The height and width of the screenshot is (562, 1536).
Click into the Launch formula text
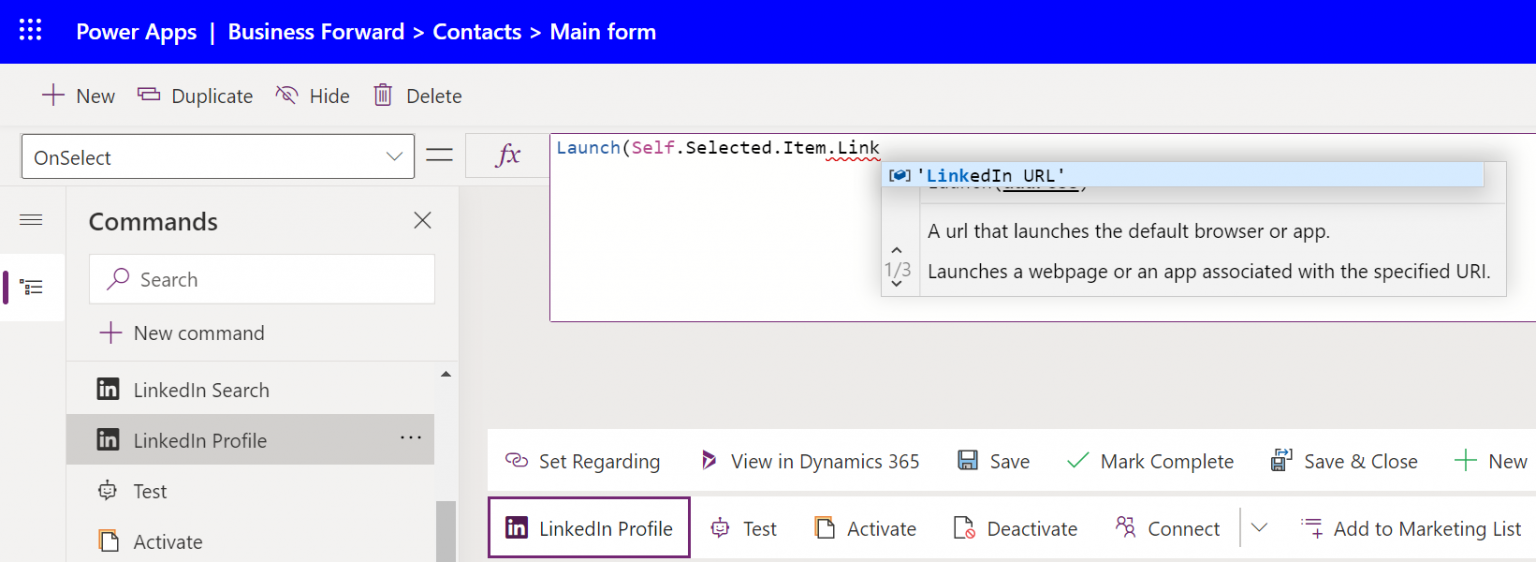tap(717, 148)
